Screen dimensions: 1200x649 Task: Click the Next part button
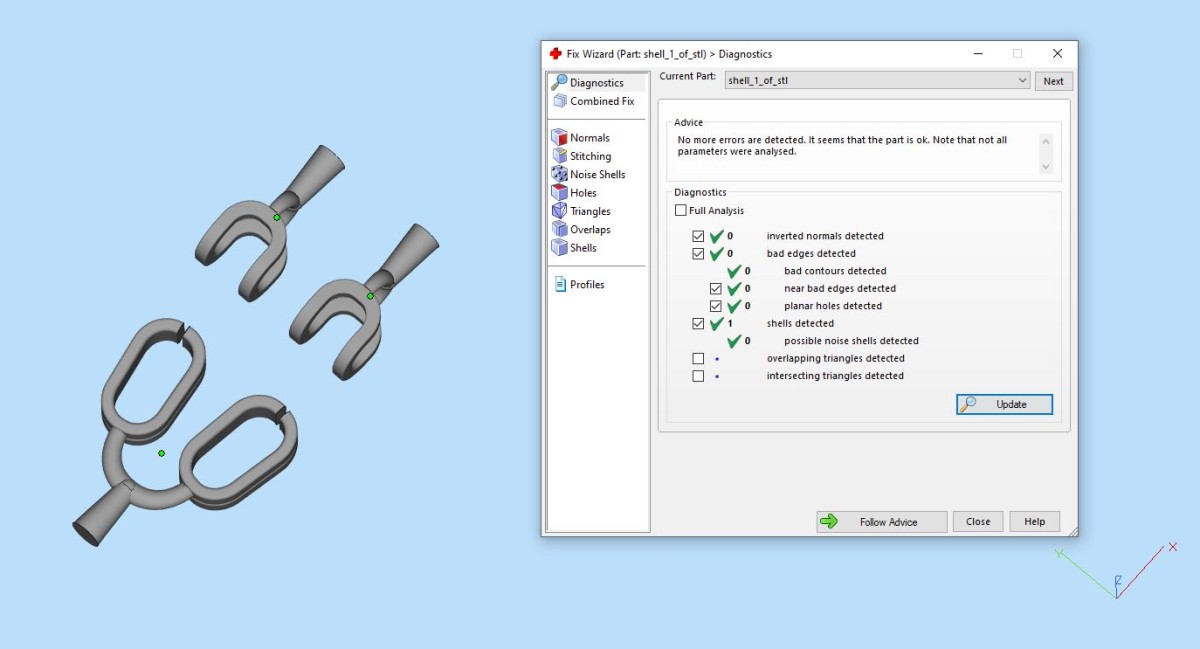click(1054, 81)
